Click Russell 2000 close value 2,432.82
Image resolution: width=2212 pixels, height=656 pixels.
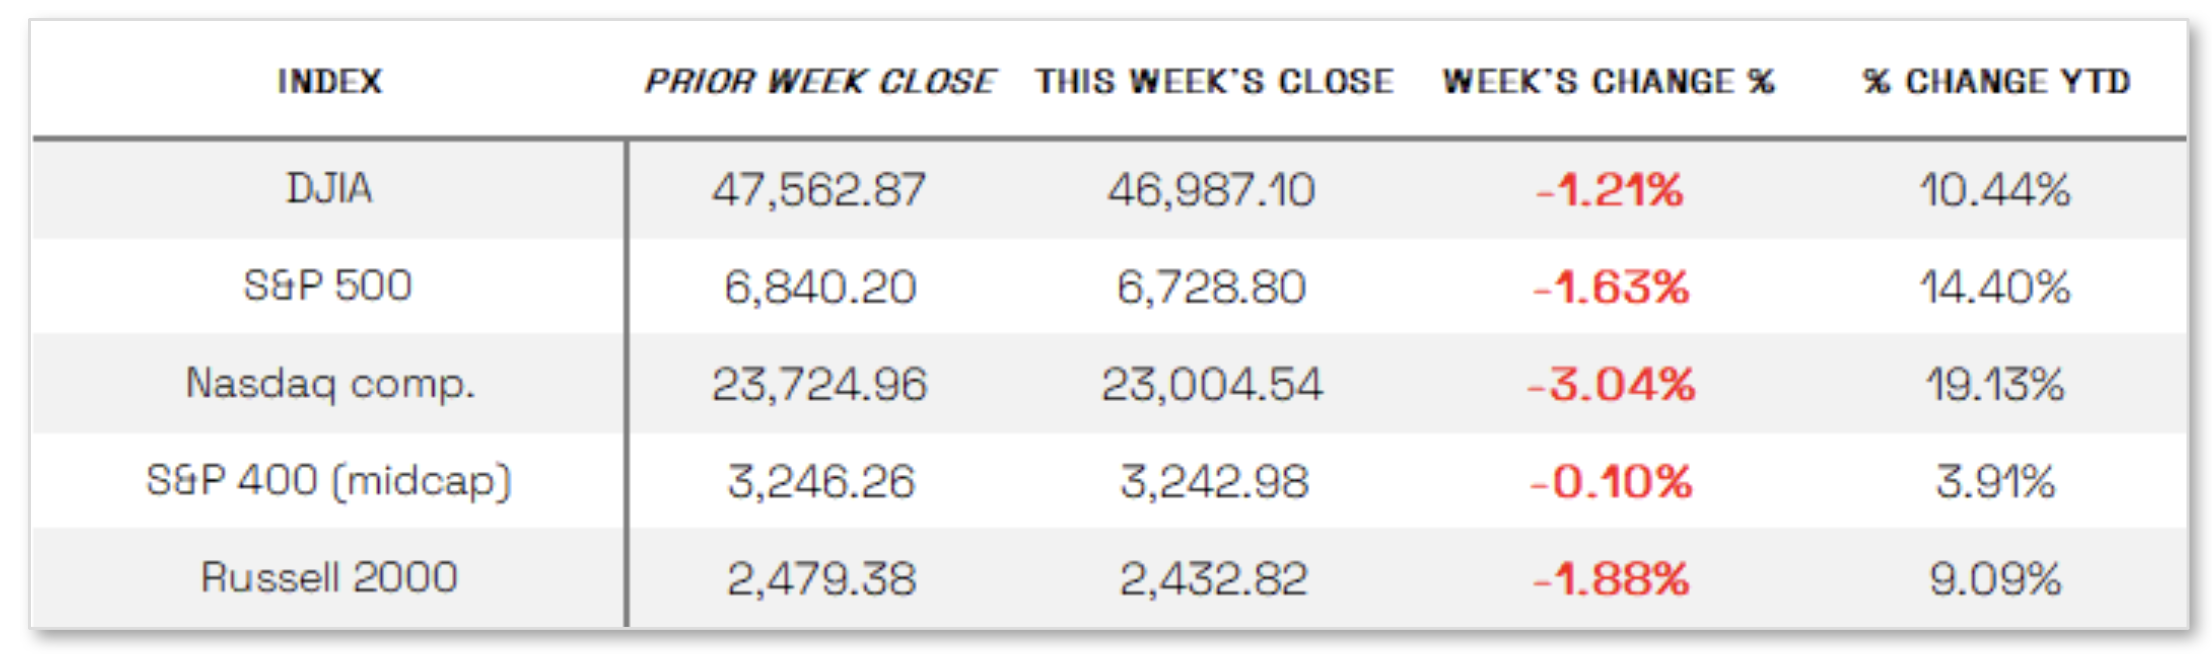tap(1213, 578)
